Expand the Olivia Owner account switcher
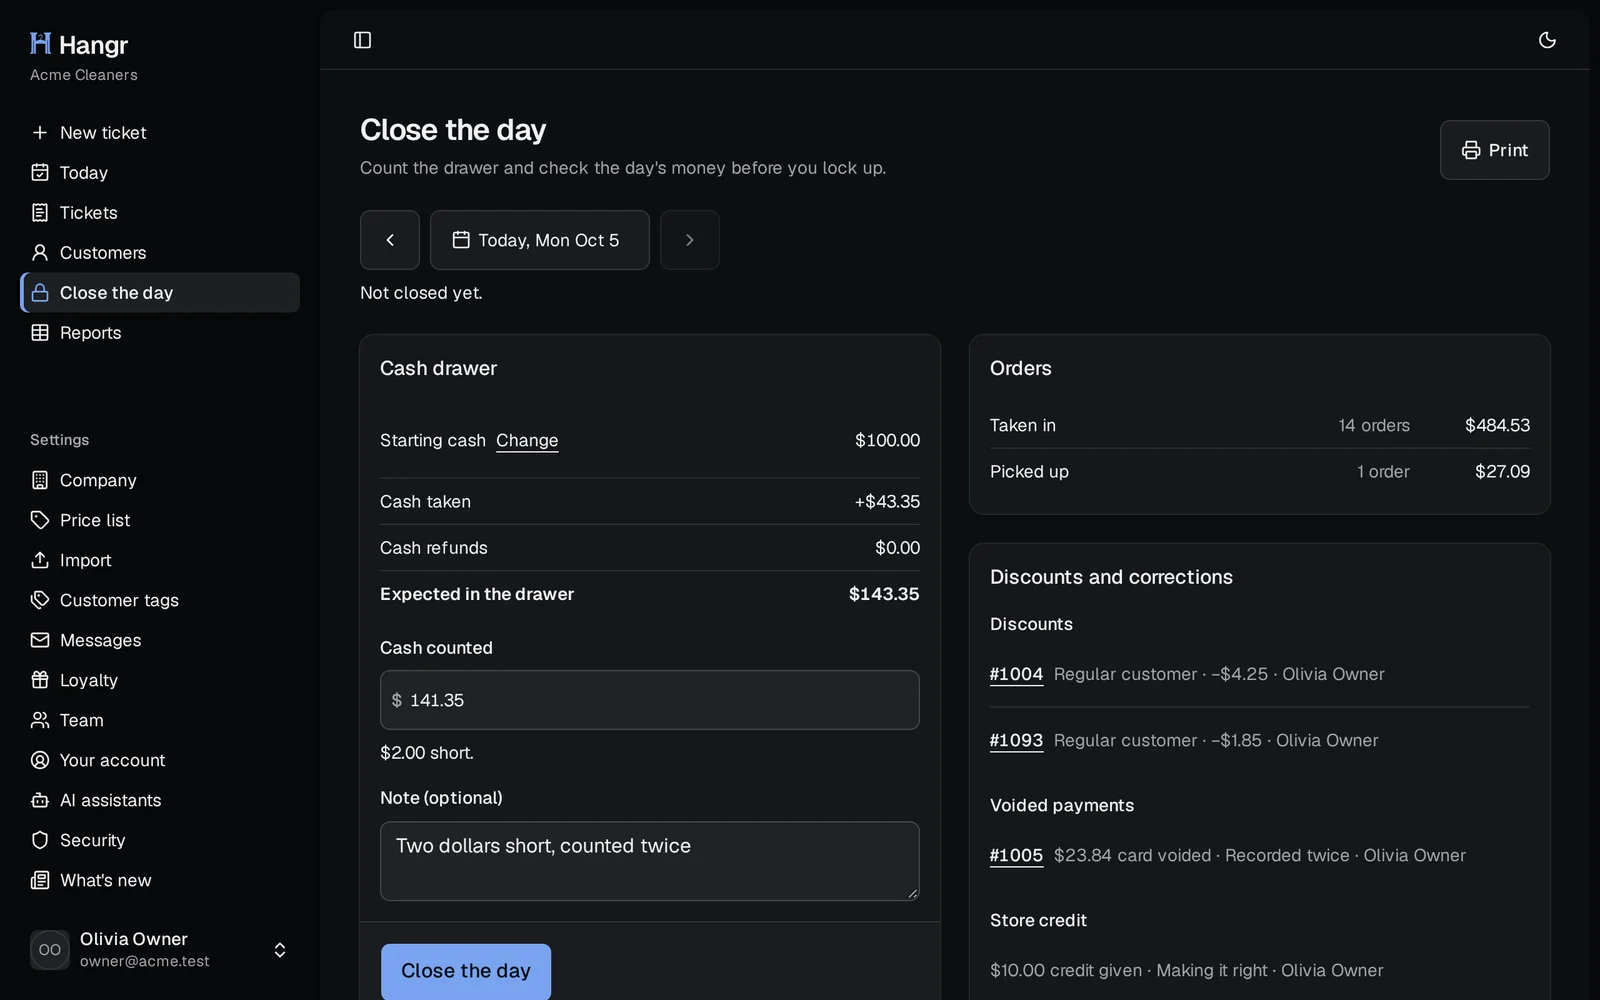Image resolution: width=1600 pixels, height=1000 pixels. point(280,950)
